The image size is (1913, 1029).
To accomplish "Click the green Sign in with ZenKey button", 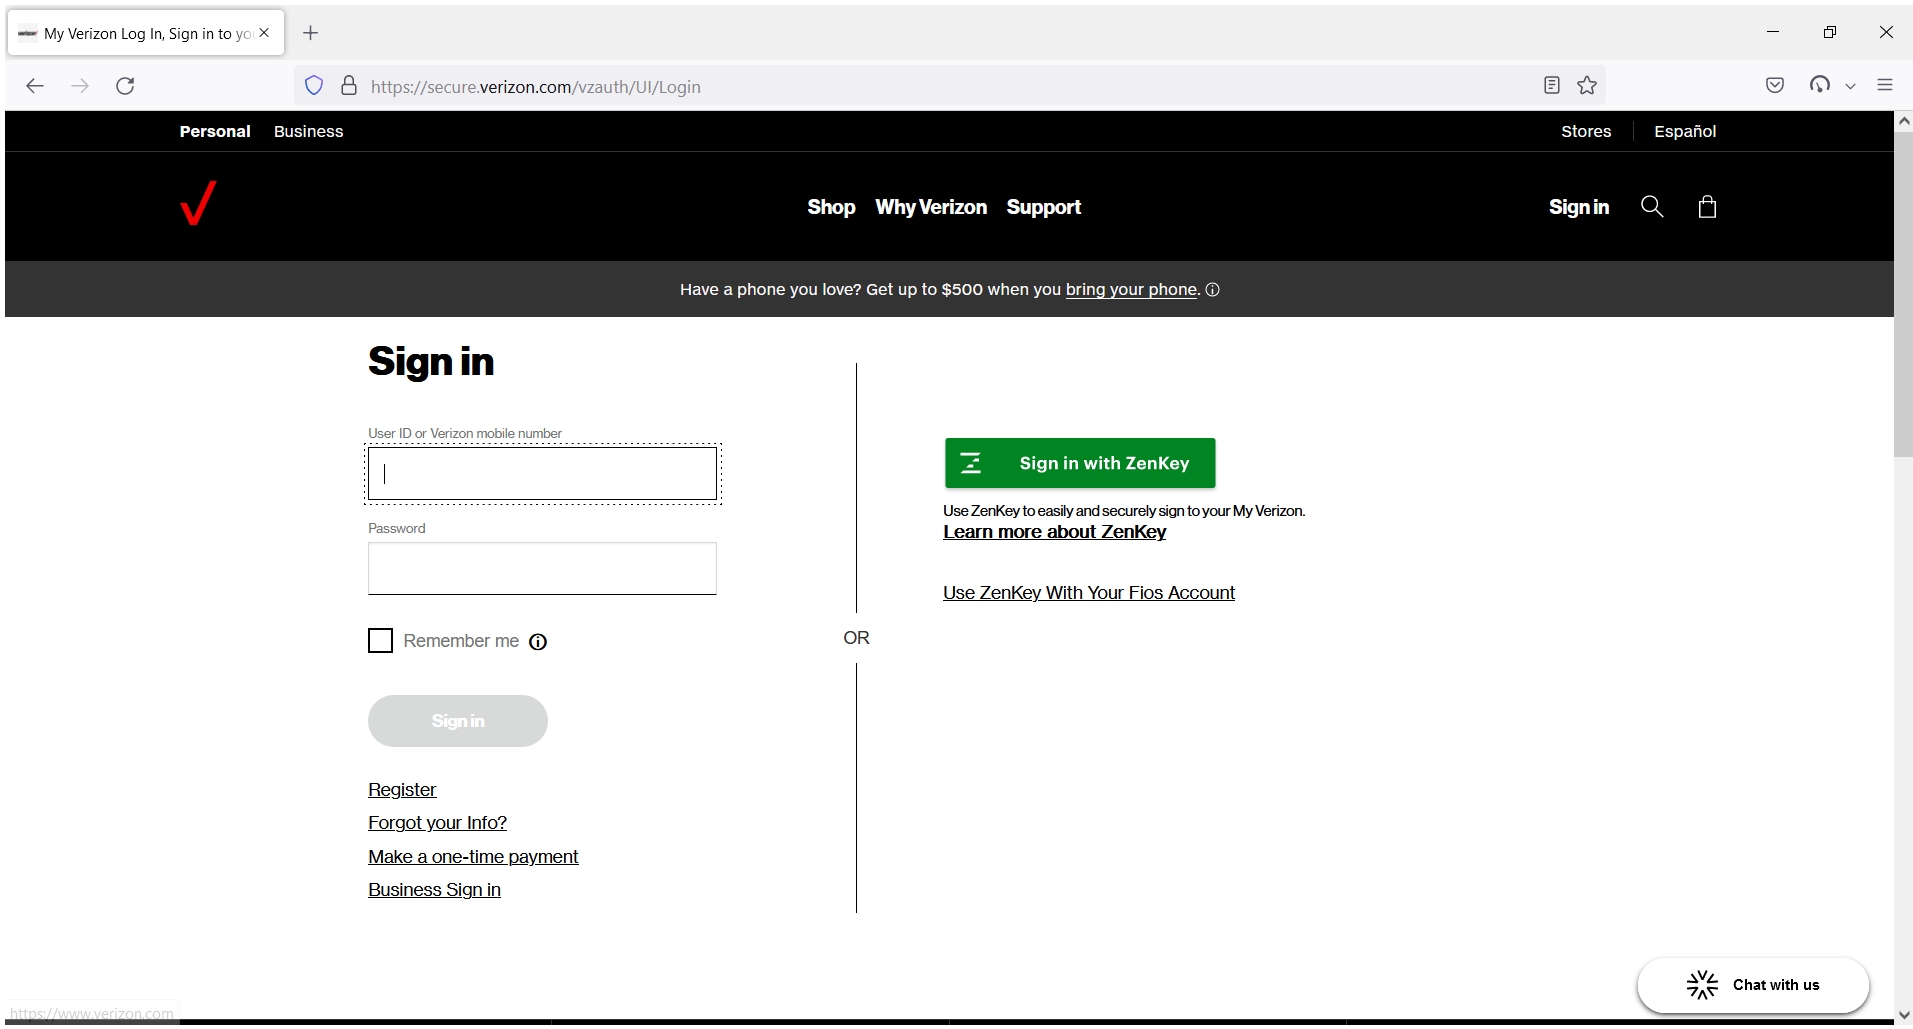I will tap(1080, 463).
